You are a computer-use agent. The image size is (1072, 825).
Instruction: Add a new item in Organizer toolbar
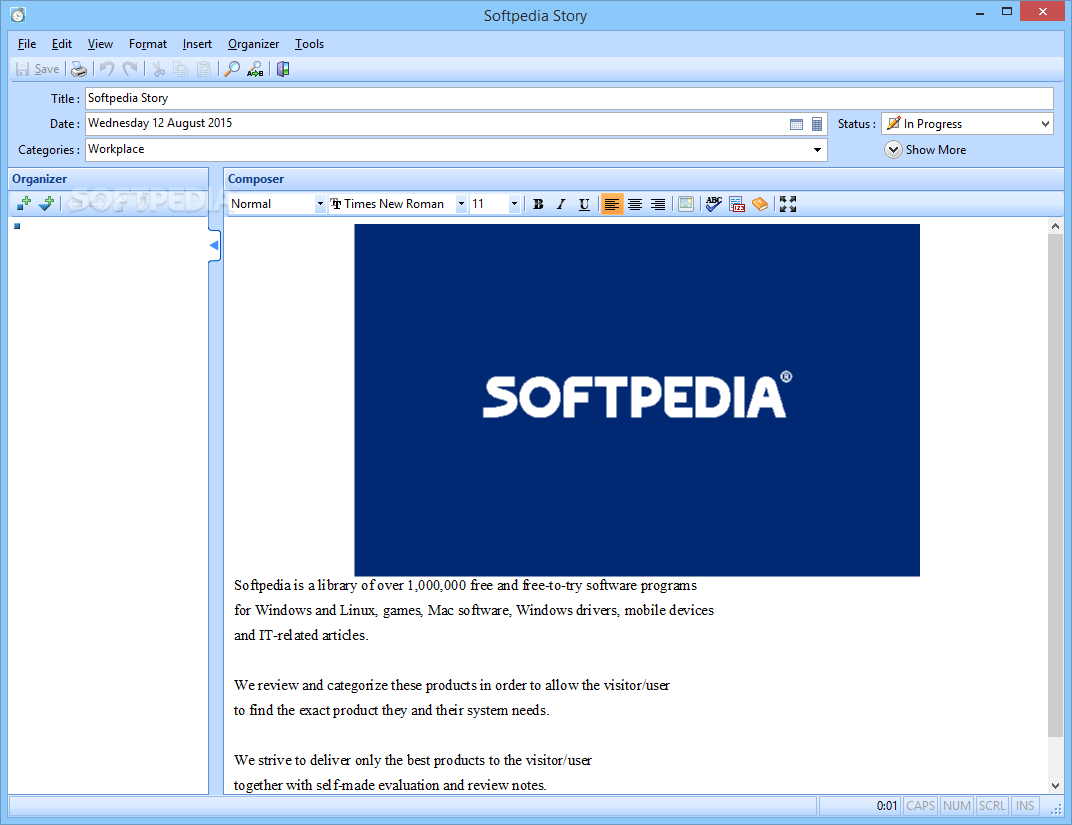(x=24, y=203)
